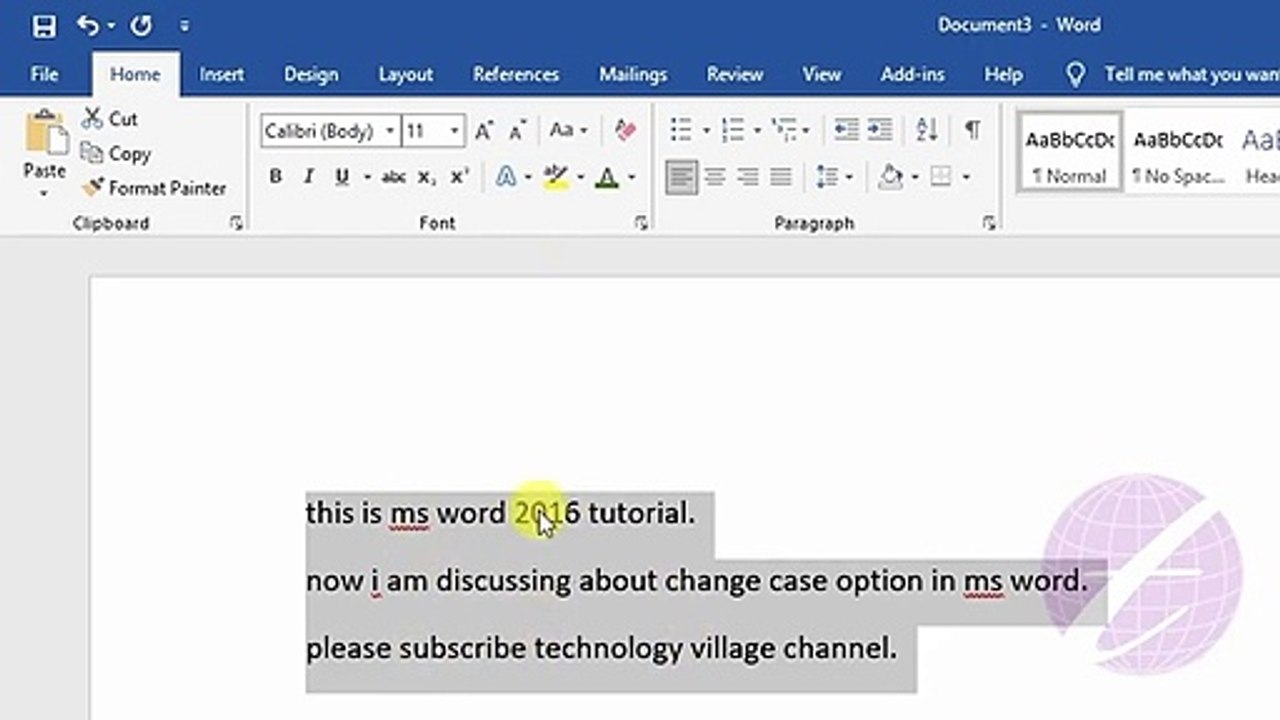Expand the Paste options arrow
The height and width of the screenshot is (720, 1280).
44,192
